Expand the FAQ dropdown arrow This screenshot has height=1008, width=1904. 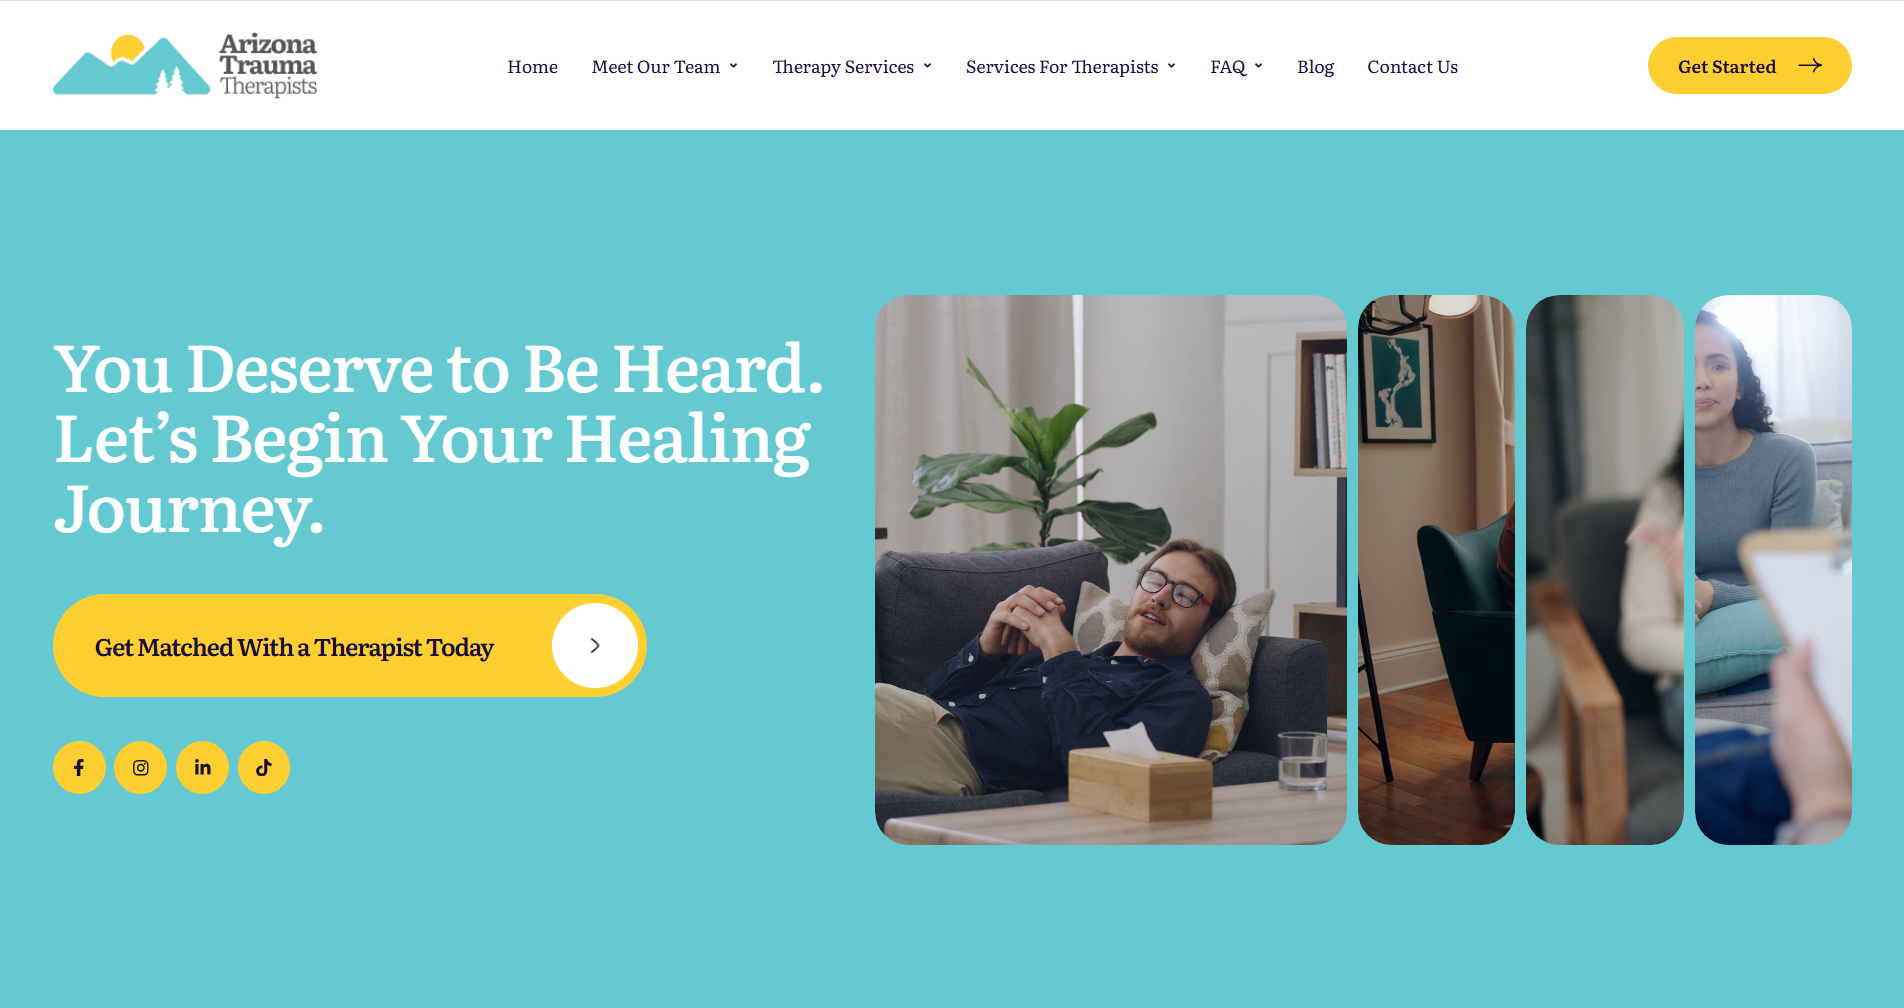coord(1258,66)
